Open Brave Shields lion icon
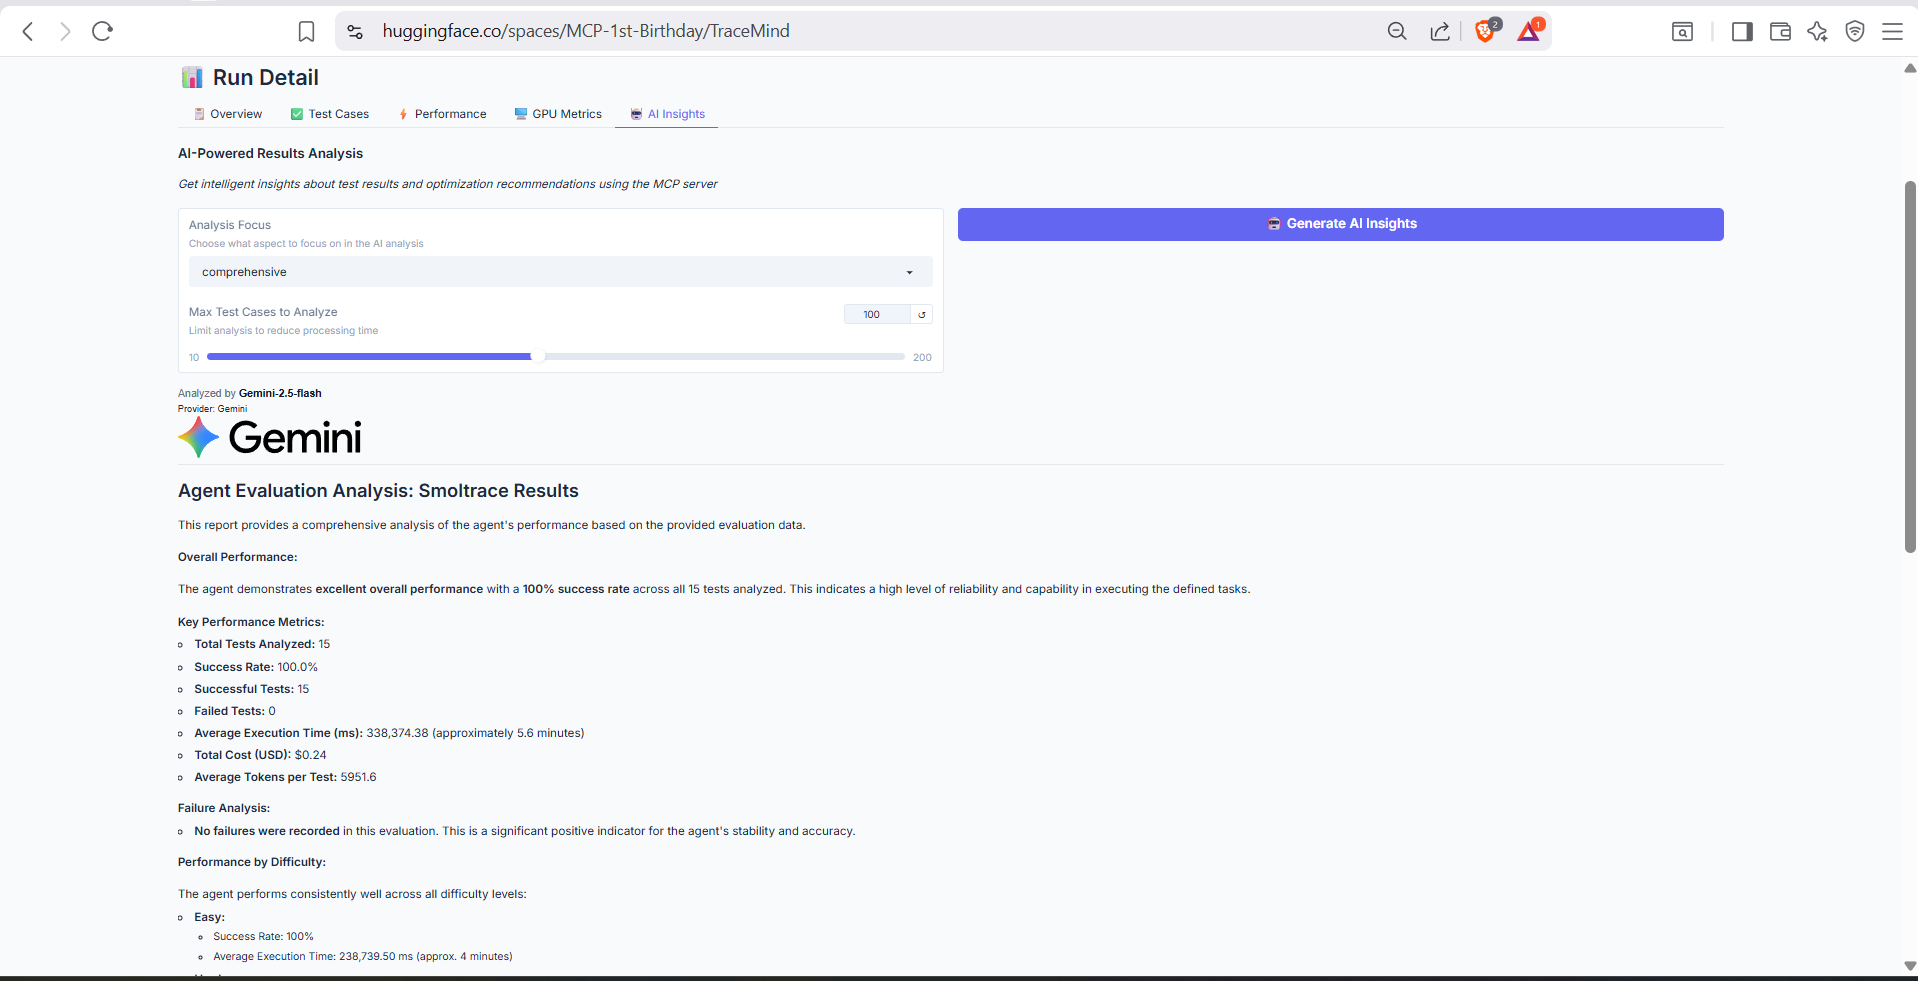Image resolution: width=1918 pixels, height=981 pixels. pyautogui.click(x=1486, y=31)
